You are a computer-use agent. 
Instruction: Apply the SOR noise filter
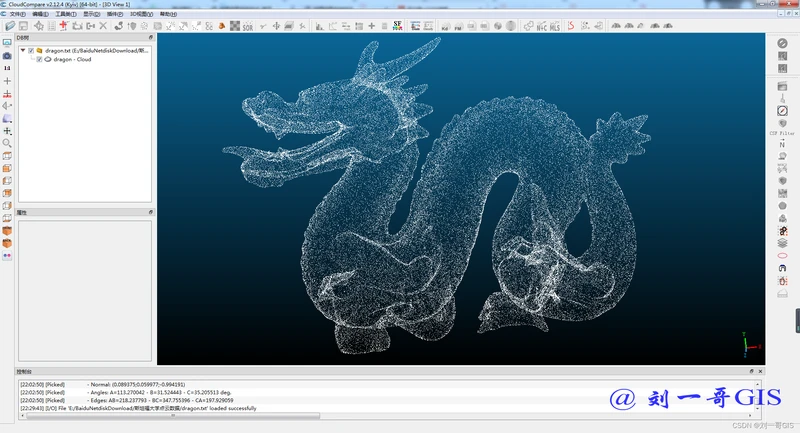pyautogui.click(x=248, y=27)
